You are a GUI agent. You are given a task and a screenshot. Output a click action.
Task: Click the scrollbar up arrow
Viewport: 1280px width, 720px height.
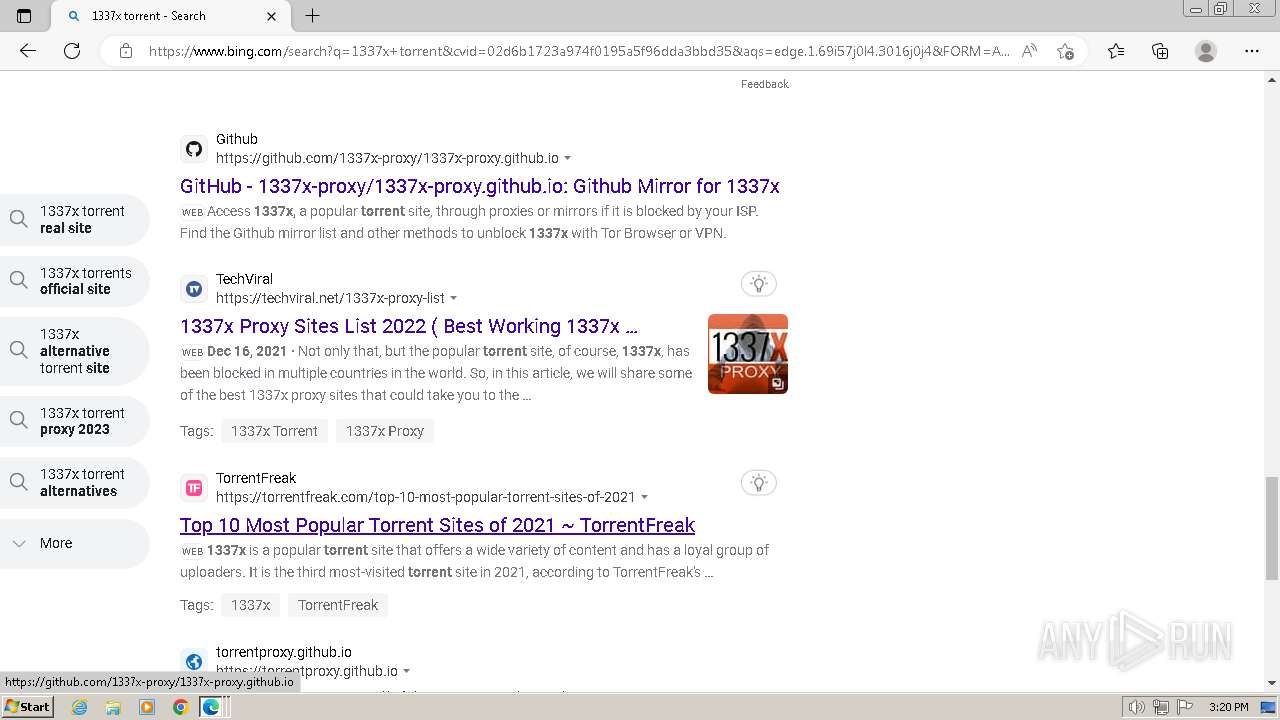[x=1272, y=79]
